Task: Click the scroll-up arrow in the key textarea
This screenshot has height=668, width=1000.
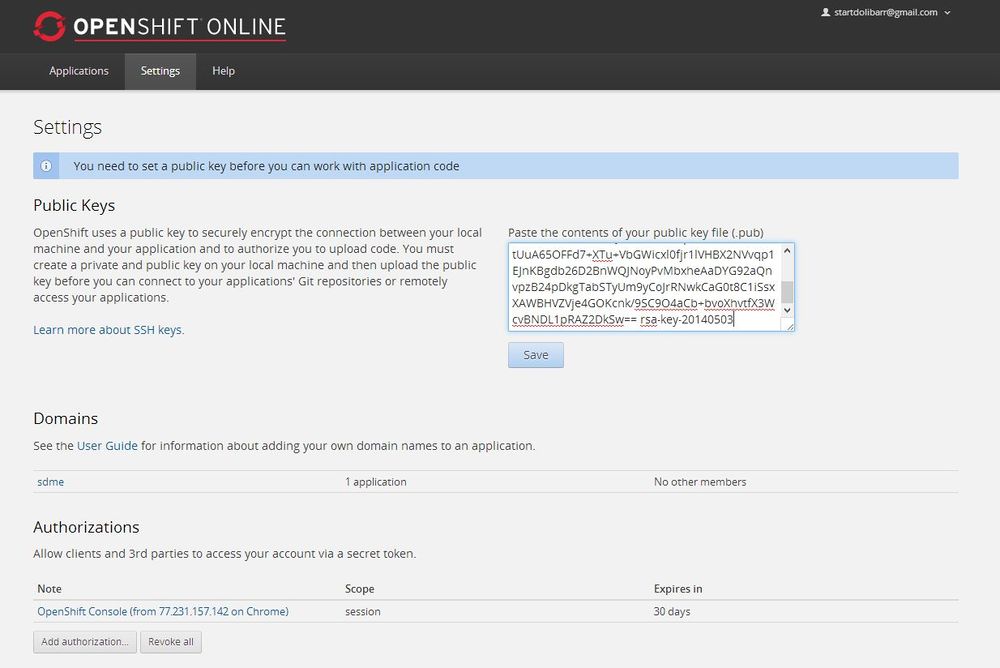Action: point(787,250)
